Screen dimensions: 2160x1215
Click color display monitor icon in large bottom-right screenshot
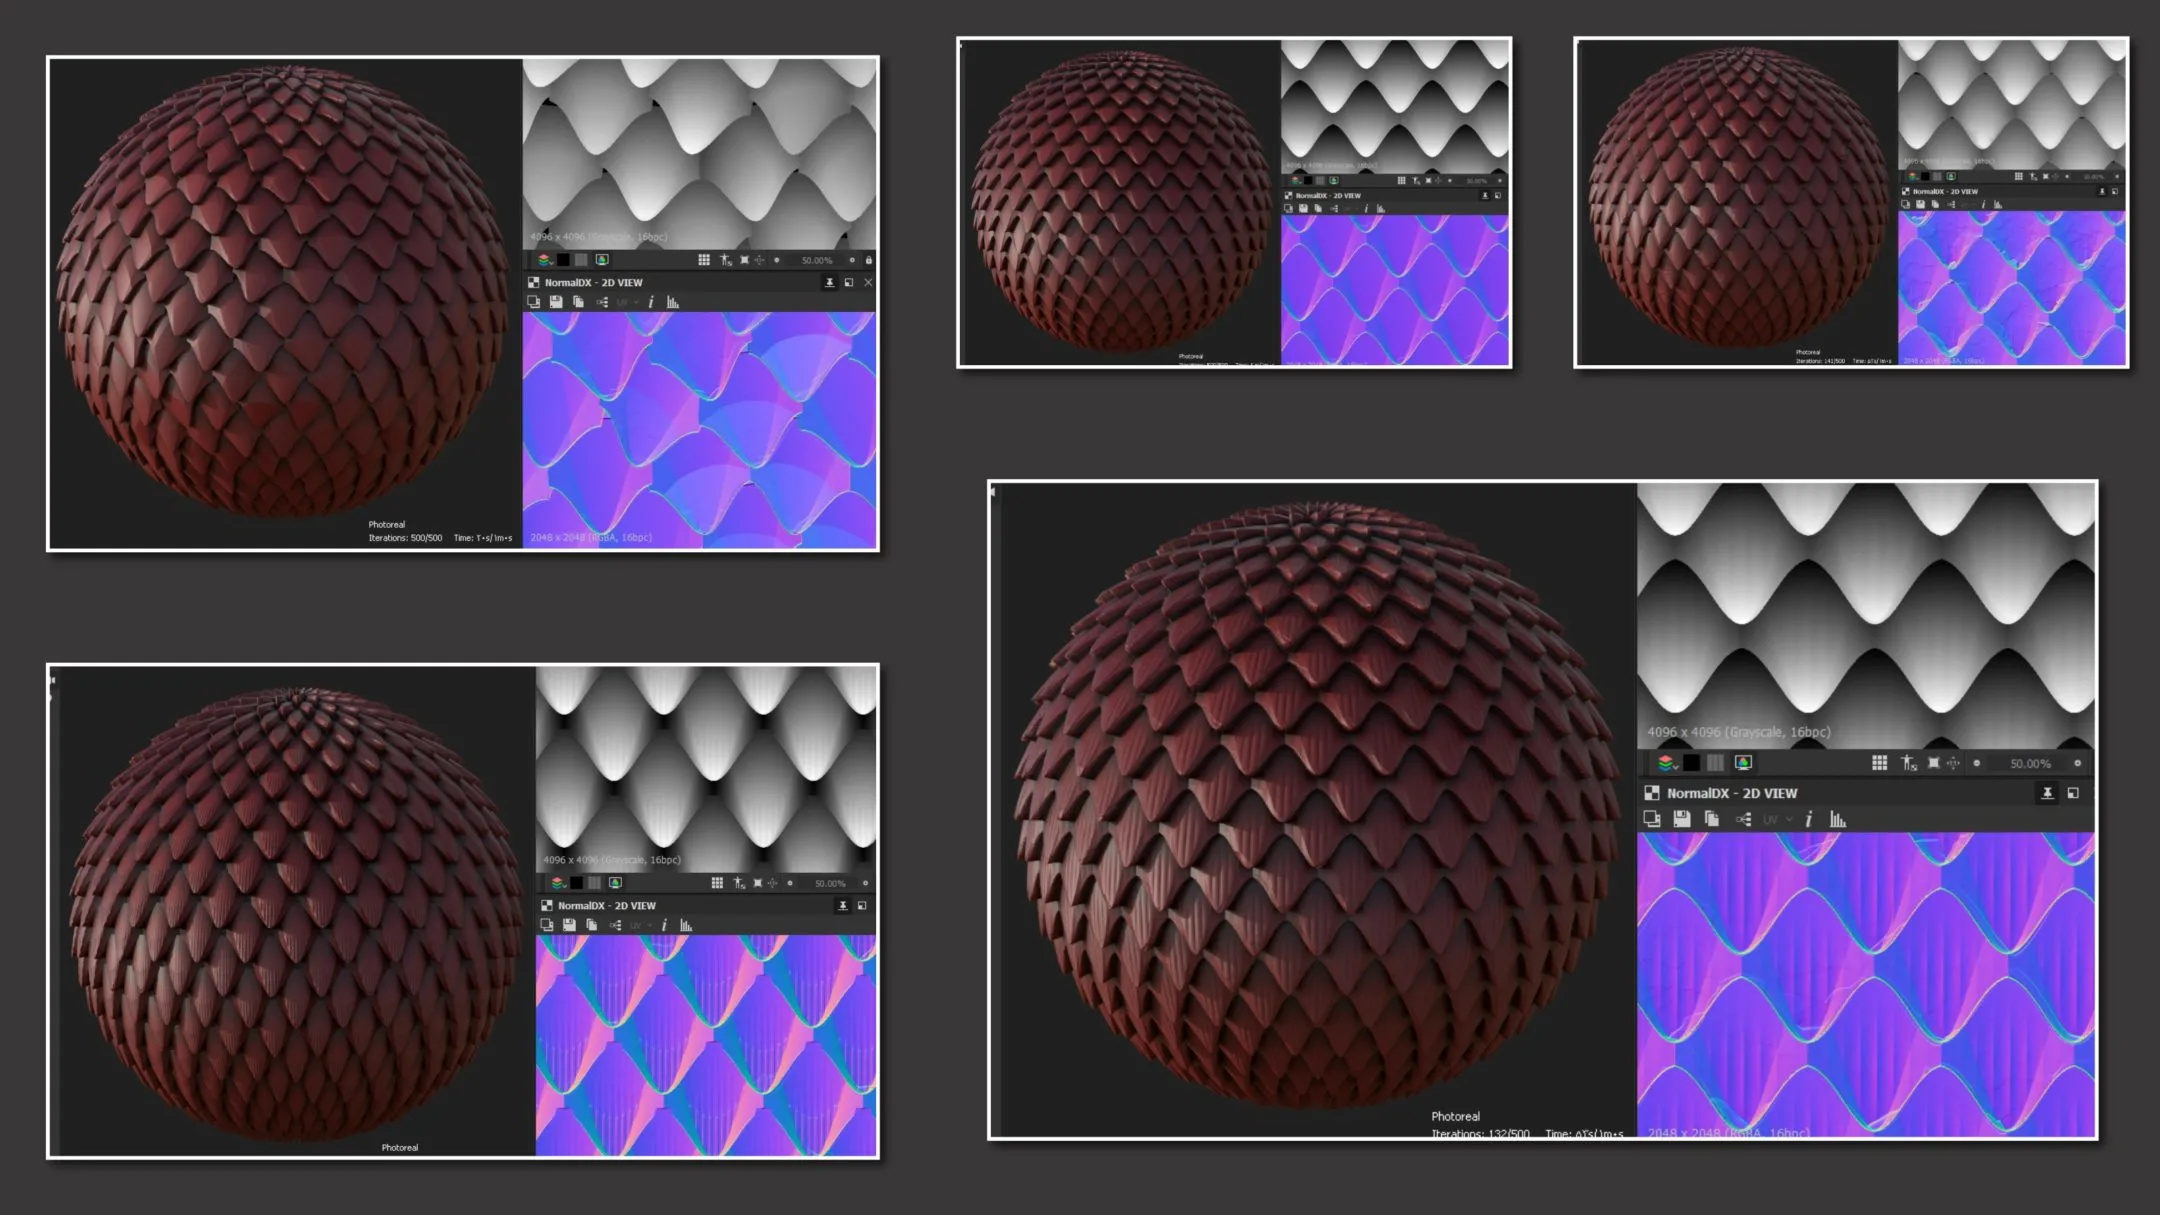(1743, 763)
